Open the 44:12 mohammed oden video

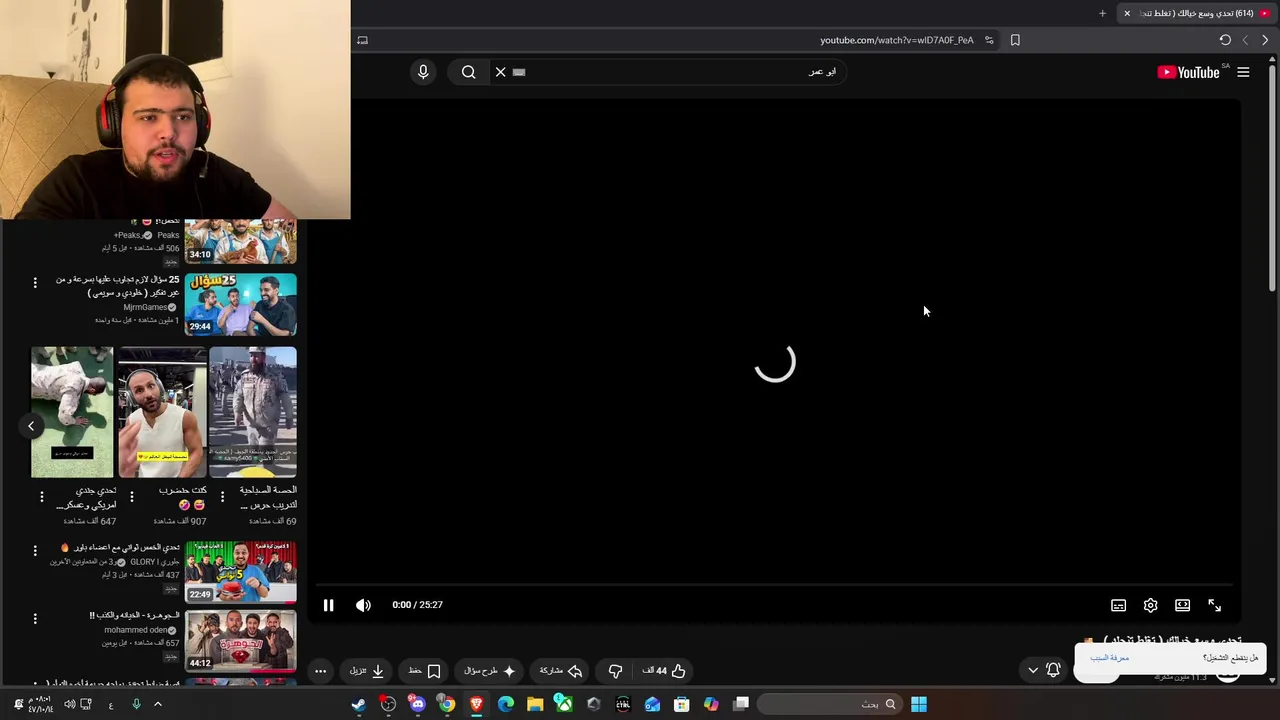point(240,640)
